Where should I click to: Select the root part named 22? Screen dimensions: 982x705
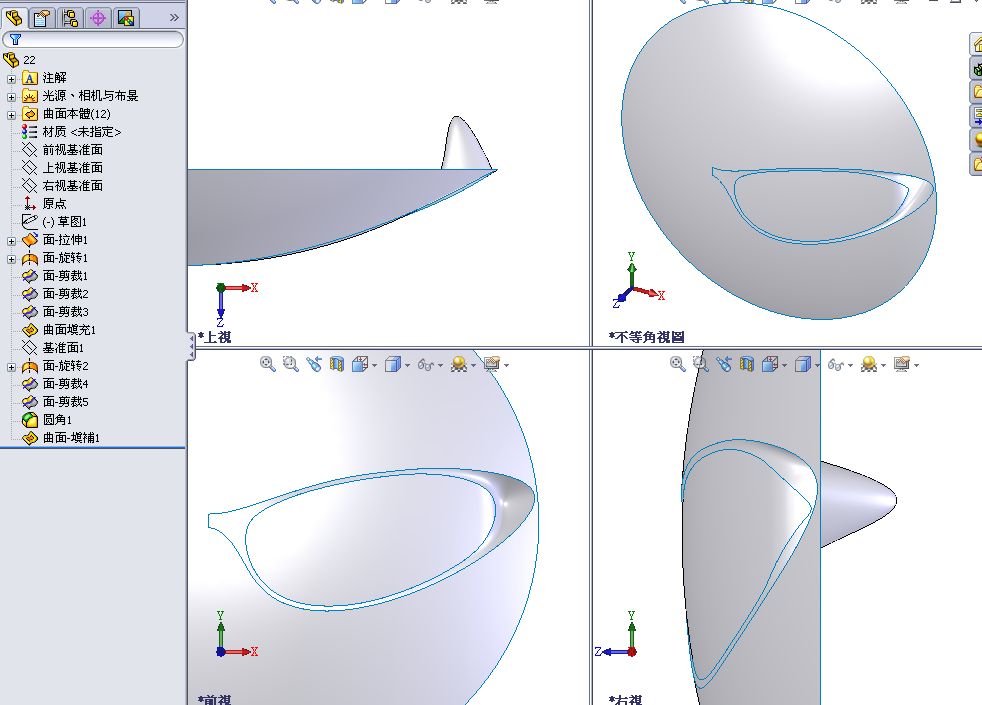(x=19, y=59)
